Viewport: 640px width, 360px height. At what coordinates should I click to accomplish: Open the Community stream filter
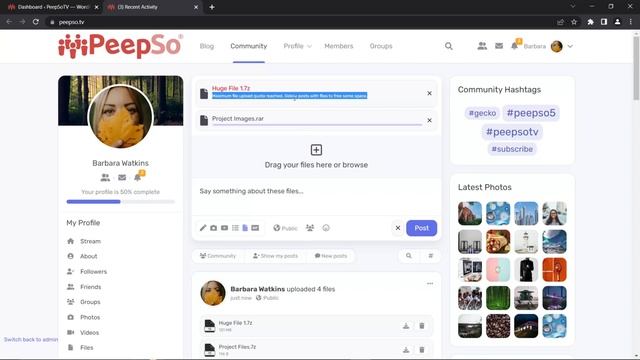(218, 256)
